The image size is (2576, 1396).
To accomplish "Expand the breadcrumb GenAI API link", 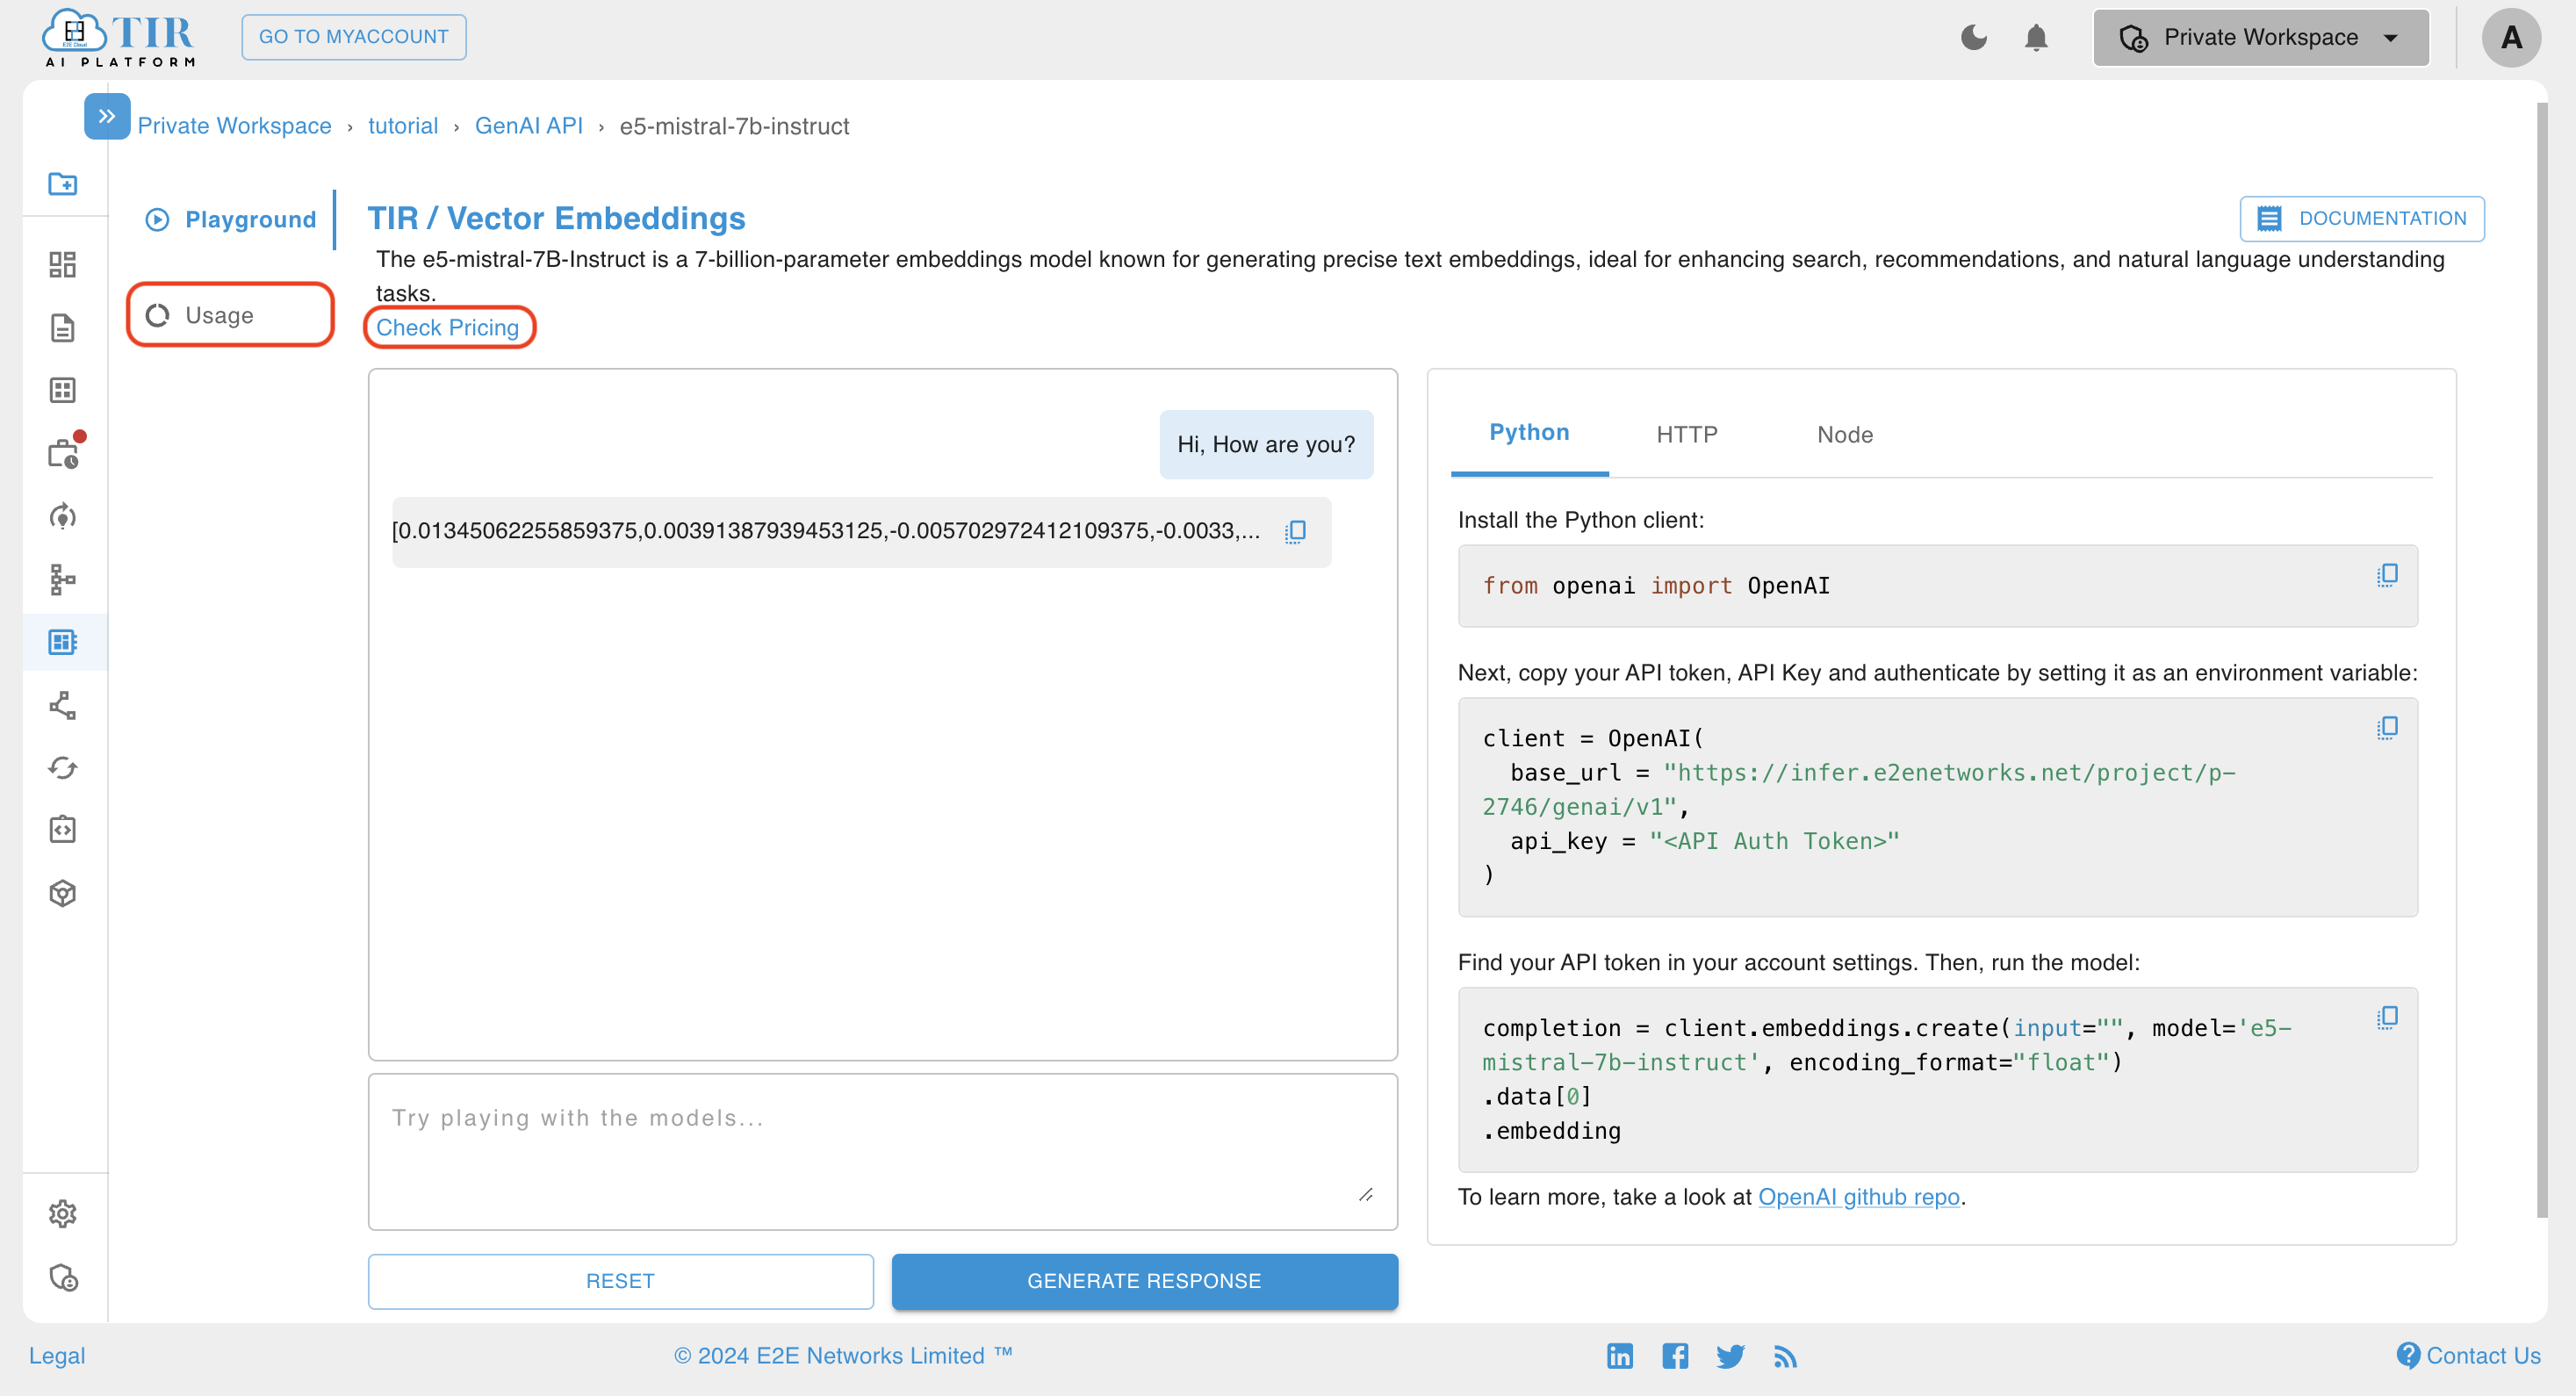I will click(529, 126).
